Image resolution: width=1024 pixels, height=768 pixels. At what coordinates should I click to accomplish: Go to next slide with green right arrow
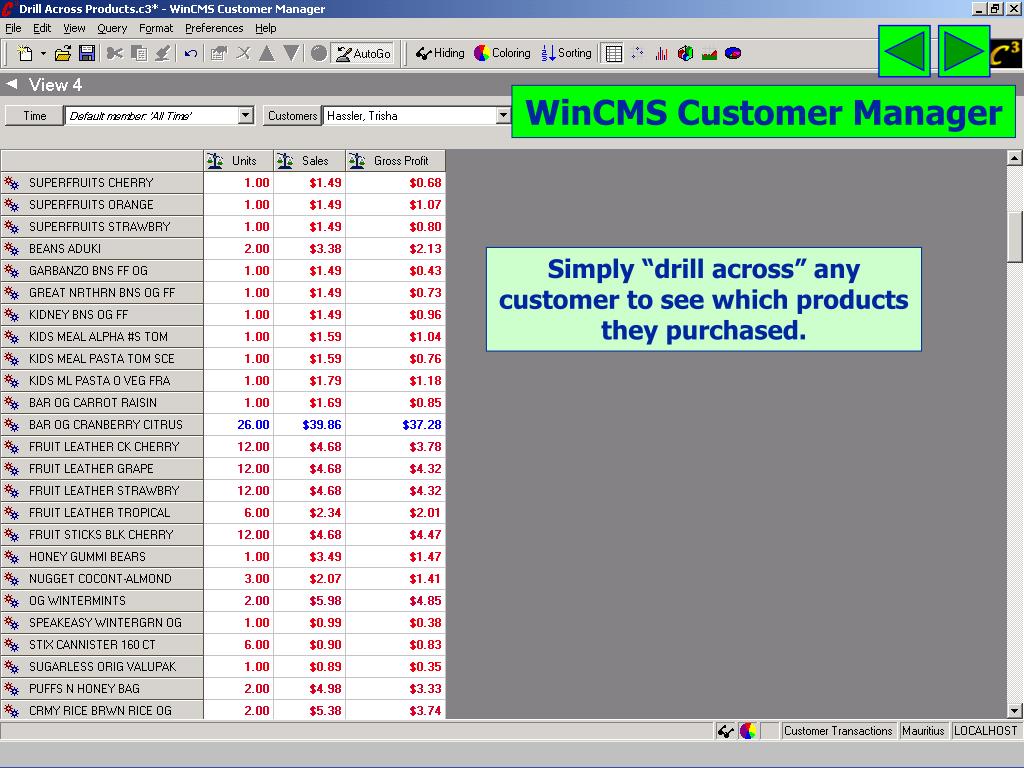[964, 51]
